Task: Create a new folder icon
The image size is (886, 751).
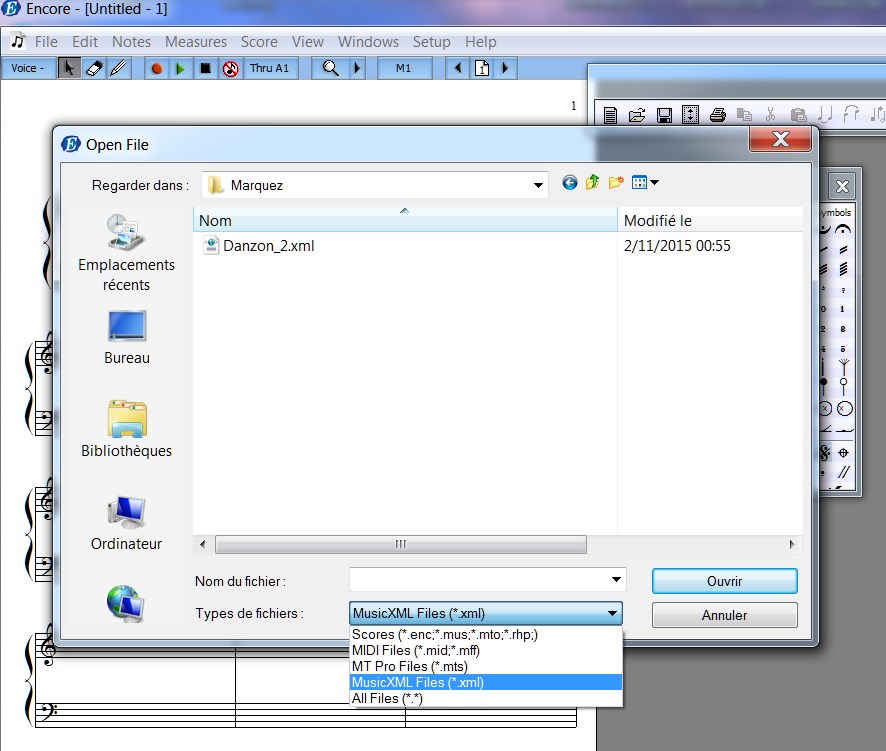Action: click(x=616, y=183)
